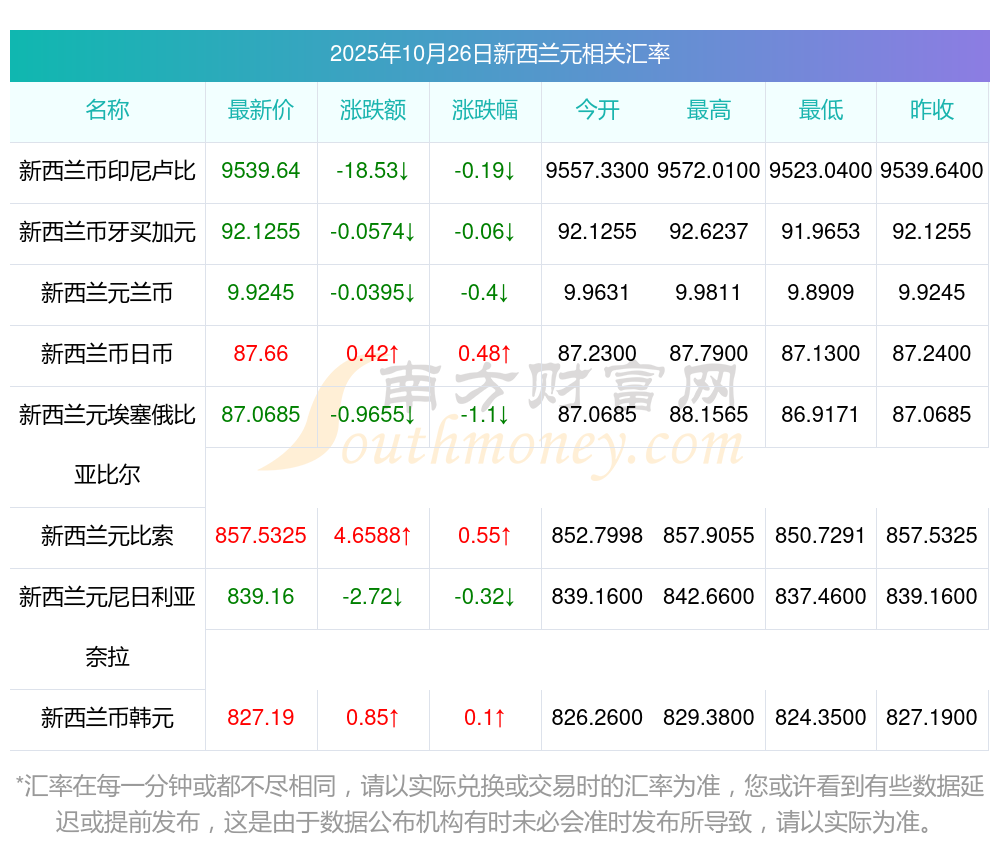Click the red 87.66 latest price value
This screenshot has height=853, width=1000.
(x=261, y=354)
